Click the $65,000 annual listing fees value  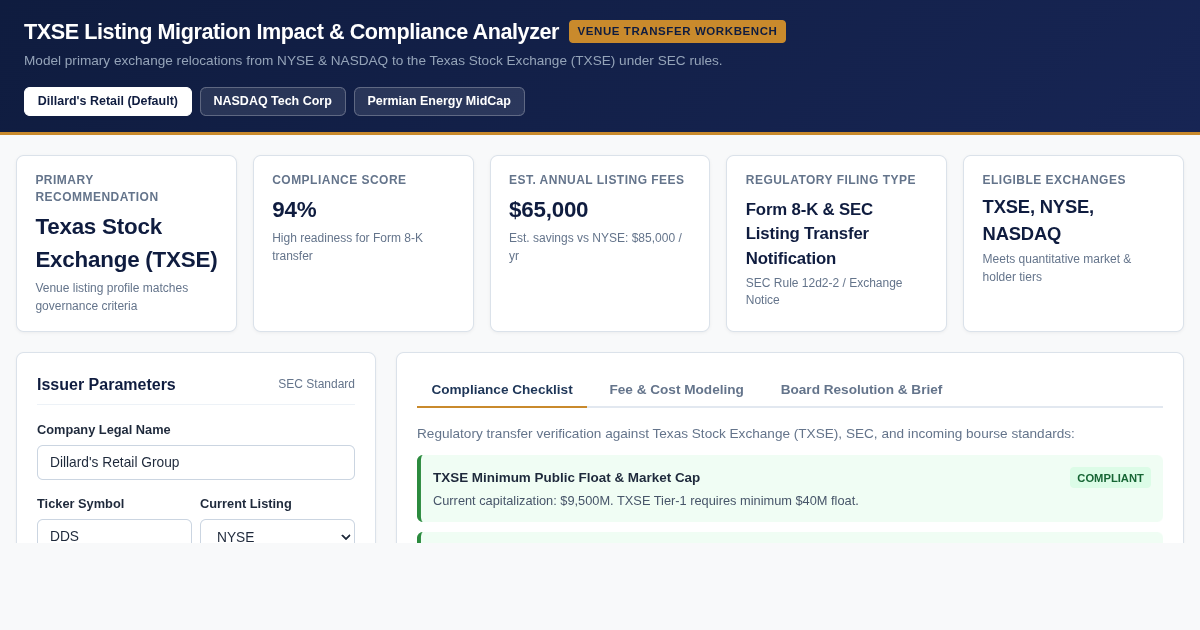pos(548,210)
